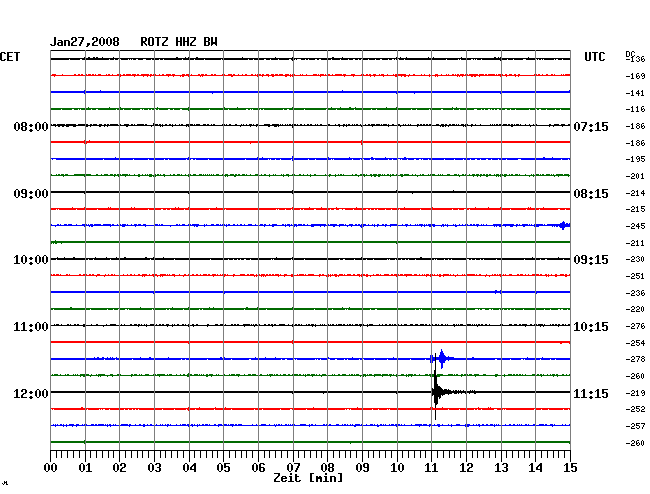Select the DC value -141
The height and width of the screenshot is (494, 650).
coord(635,93)
